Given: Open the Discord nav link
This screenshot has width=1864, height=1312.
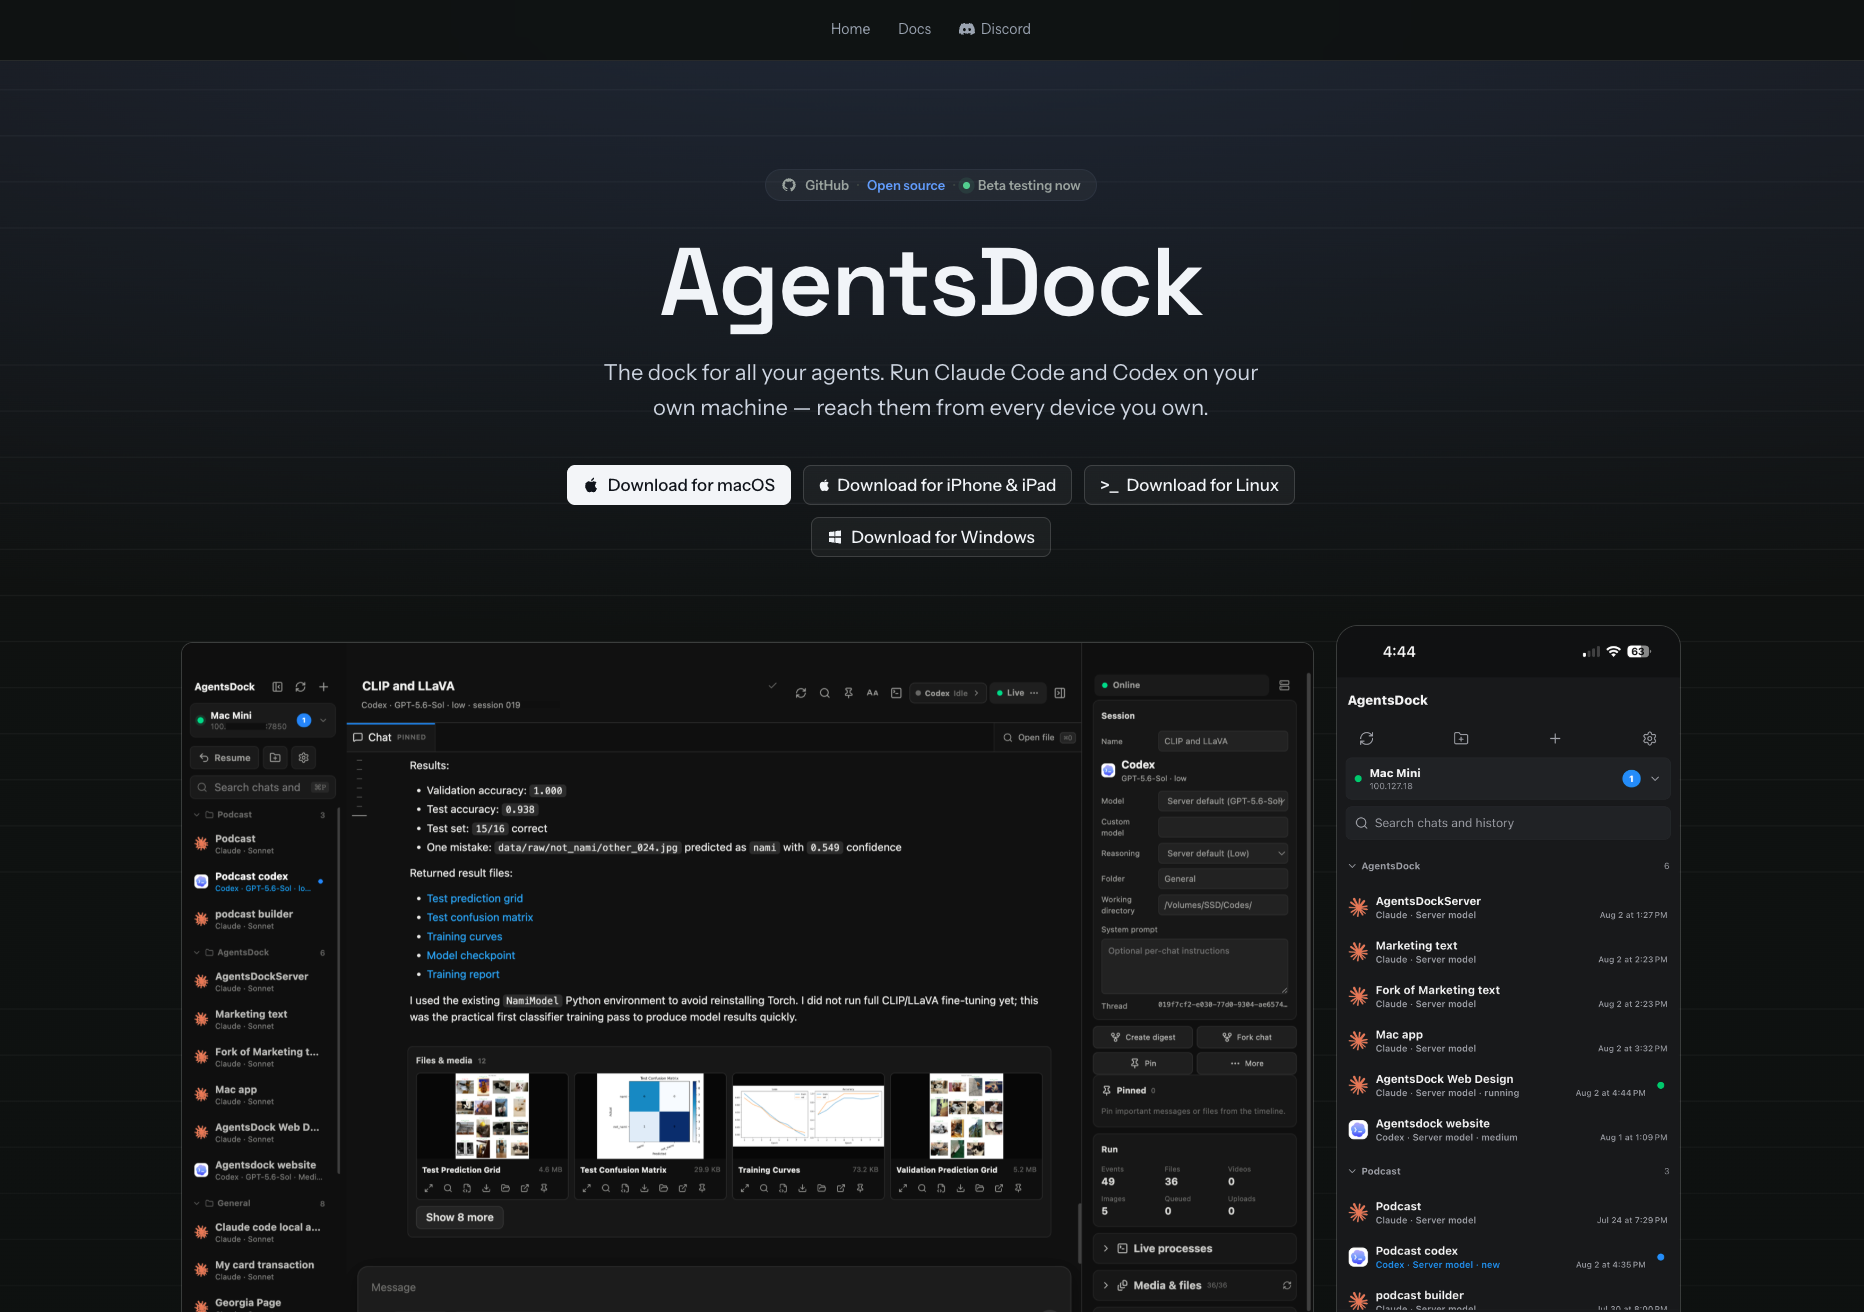Looking at the screenshot, I should coord(994,29).
